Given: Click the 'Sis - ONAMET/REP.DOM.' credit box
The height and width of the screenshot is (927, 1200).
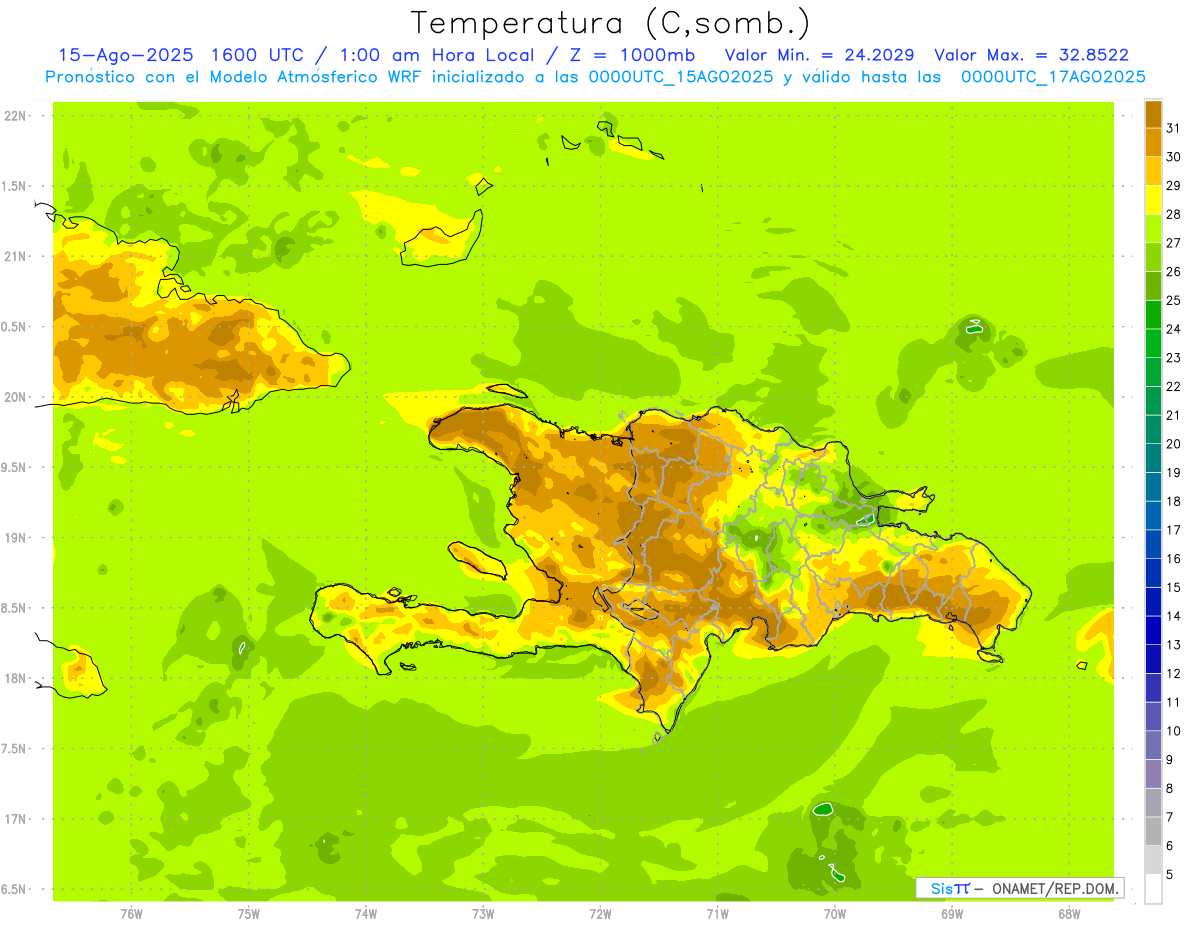Looking at the screenshot, I should [x=1019, y=888].
